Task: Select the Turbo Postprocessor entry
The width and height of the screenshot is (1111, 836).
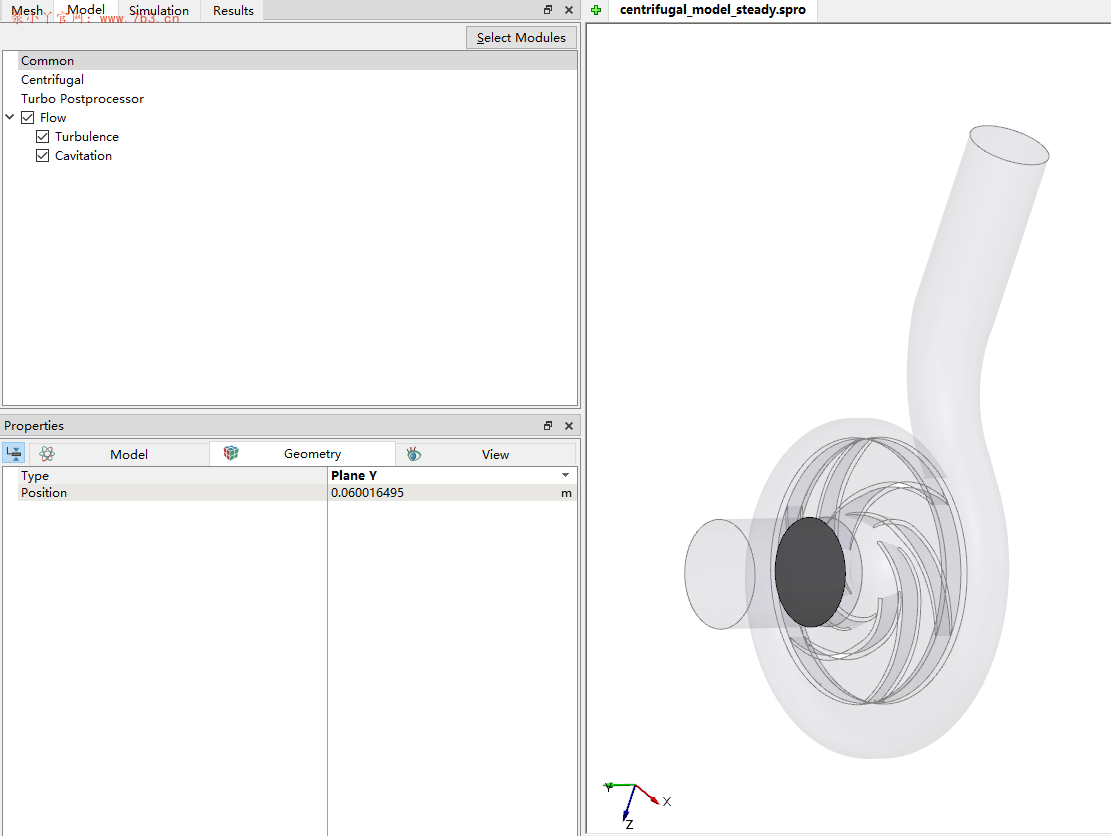Action: (82, 99)
